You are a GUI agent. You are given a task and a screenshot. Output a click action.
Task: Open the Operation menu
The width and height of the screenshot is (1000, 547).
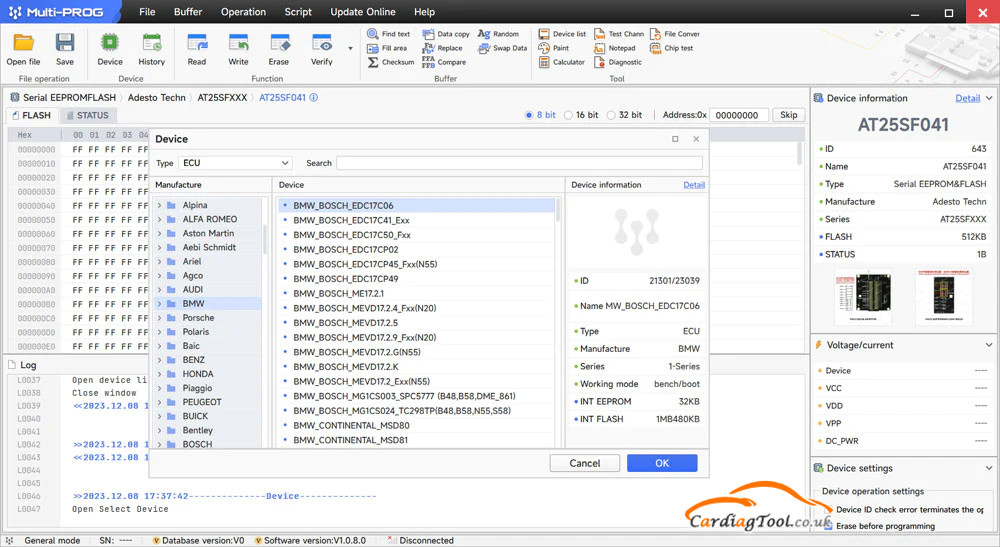pos(243,11)
